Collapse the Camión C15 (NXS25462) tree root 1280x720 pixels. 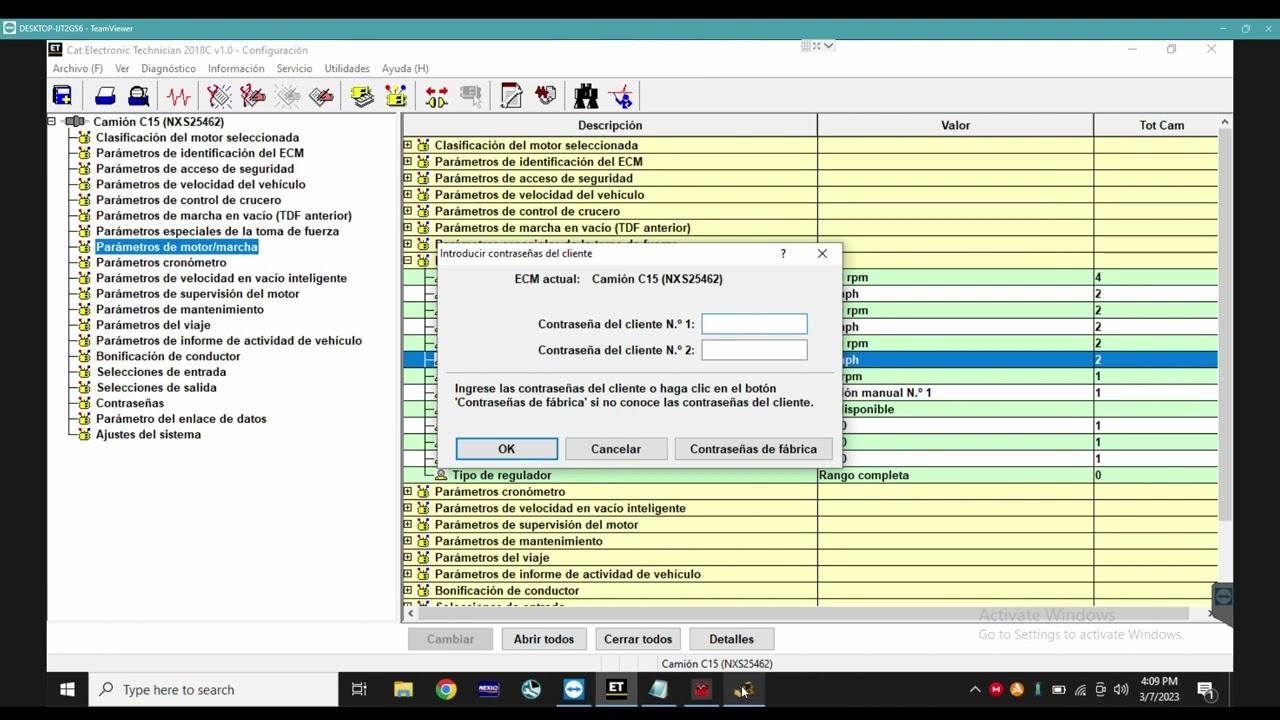coord(52,121)
